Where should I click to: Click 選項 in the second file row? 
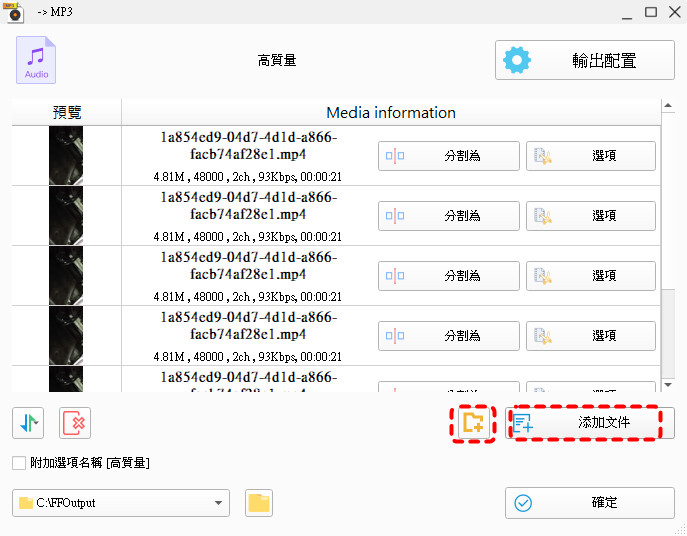[x=591, y=216]
